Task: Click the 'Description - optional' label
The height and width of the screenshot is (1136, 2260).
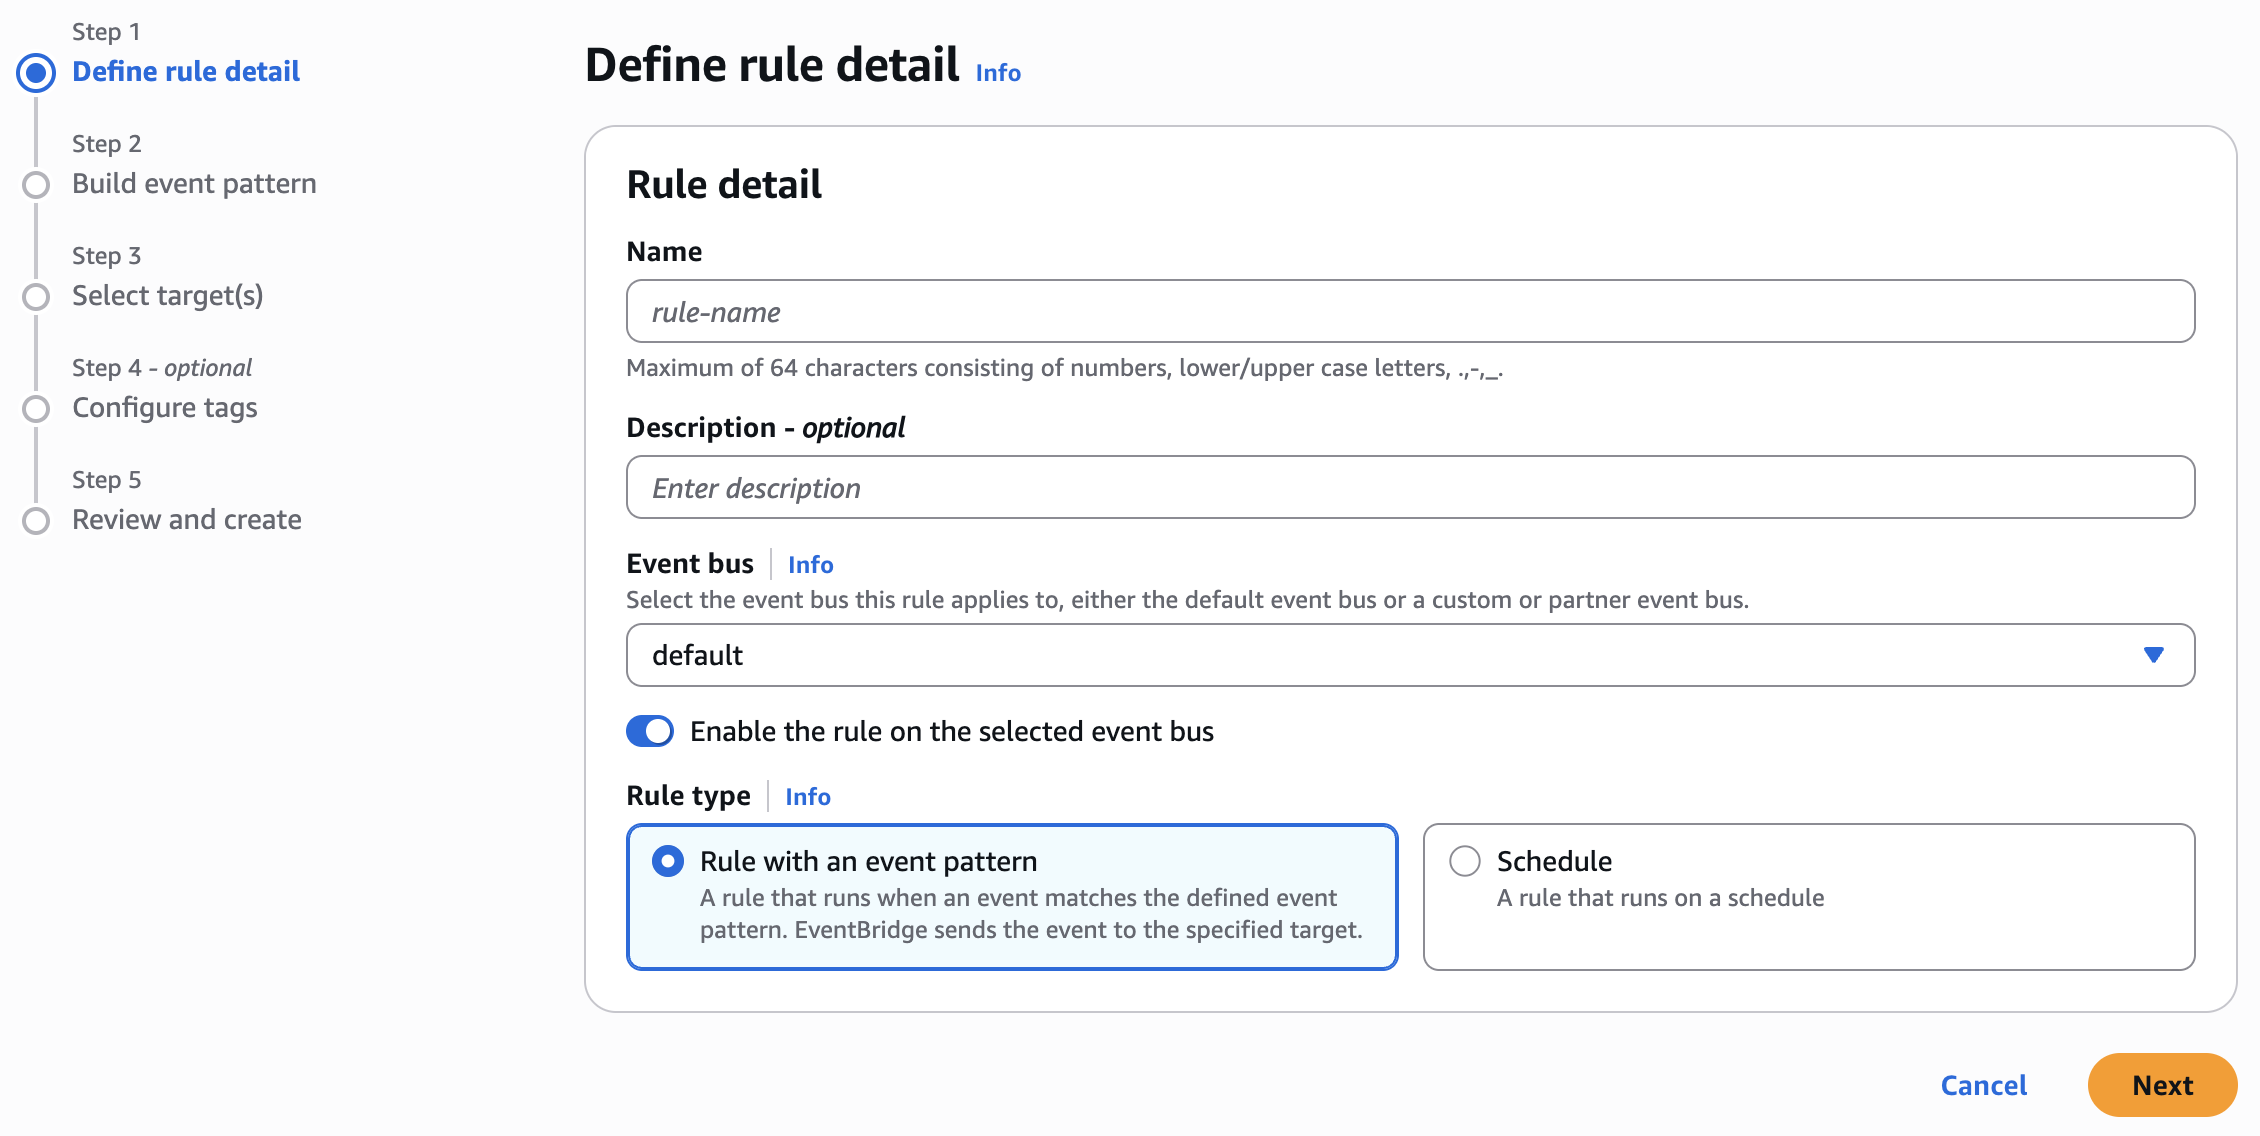Action: (x=766, y=428)
